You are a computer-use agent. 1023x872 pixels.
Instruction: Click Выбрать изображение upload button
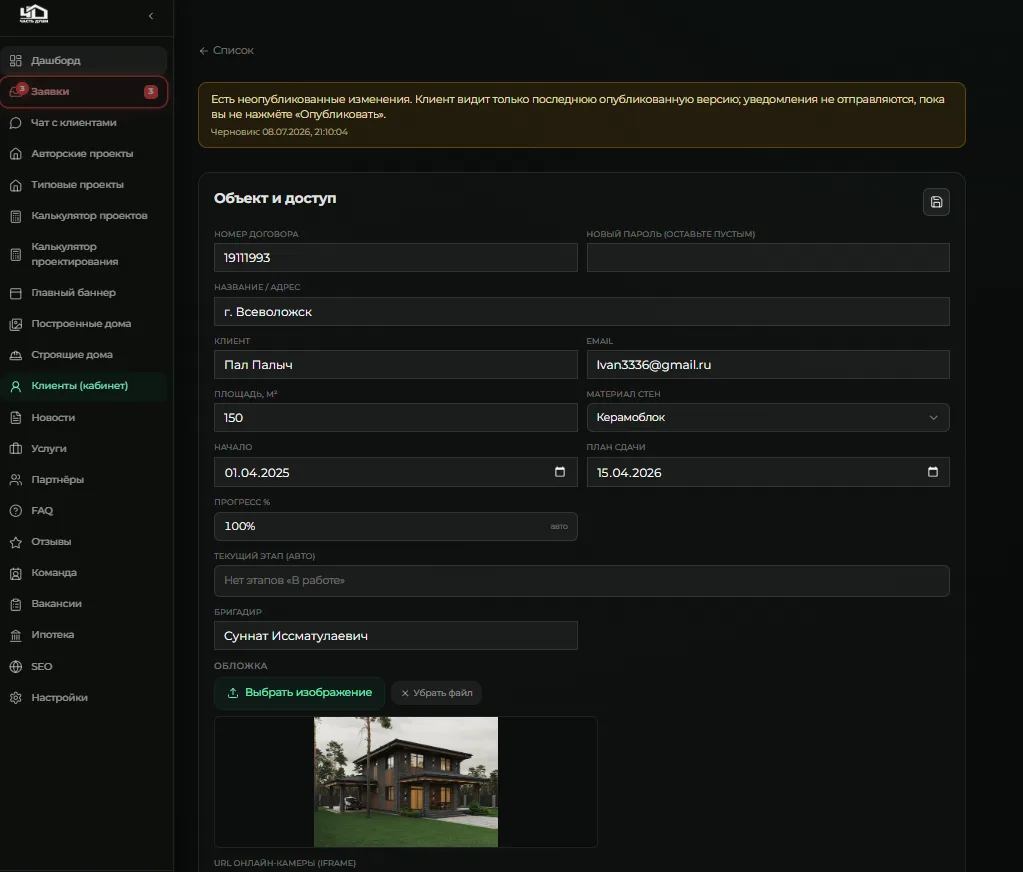tap(299, 693)
